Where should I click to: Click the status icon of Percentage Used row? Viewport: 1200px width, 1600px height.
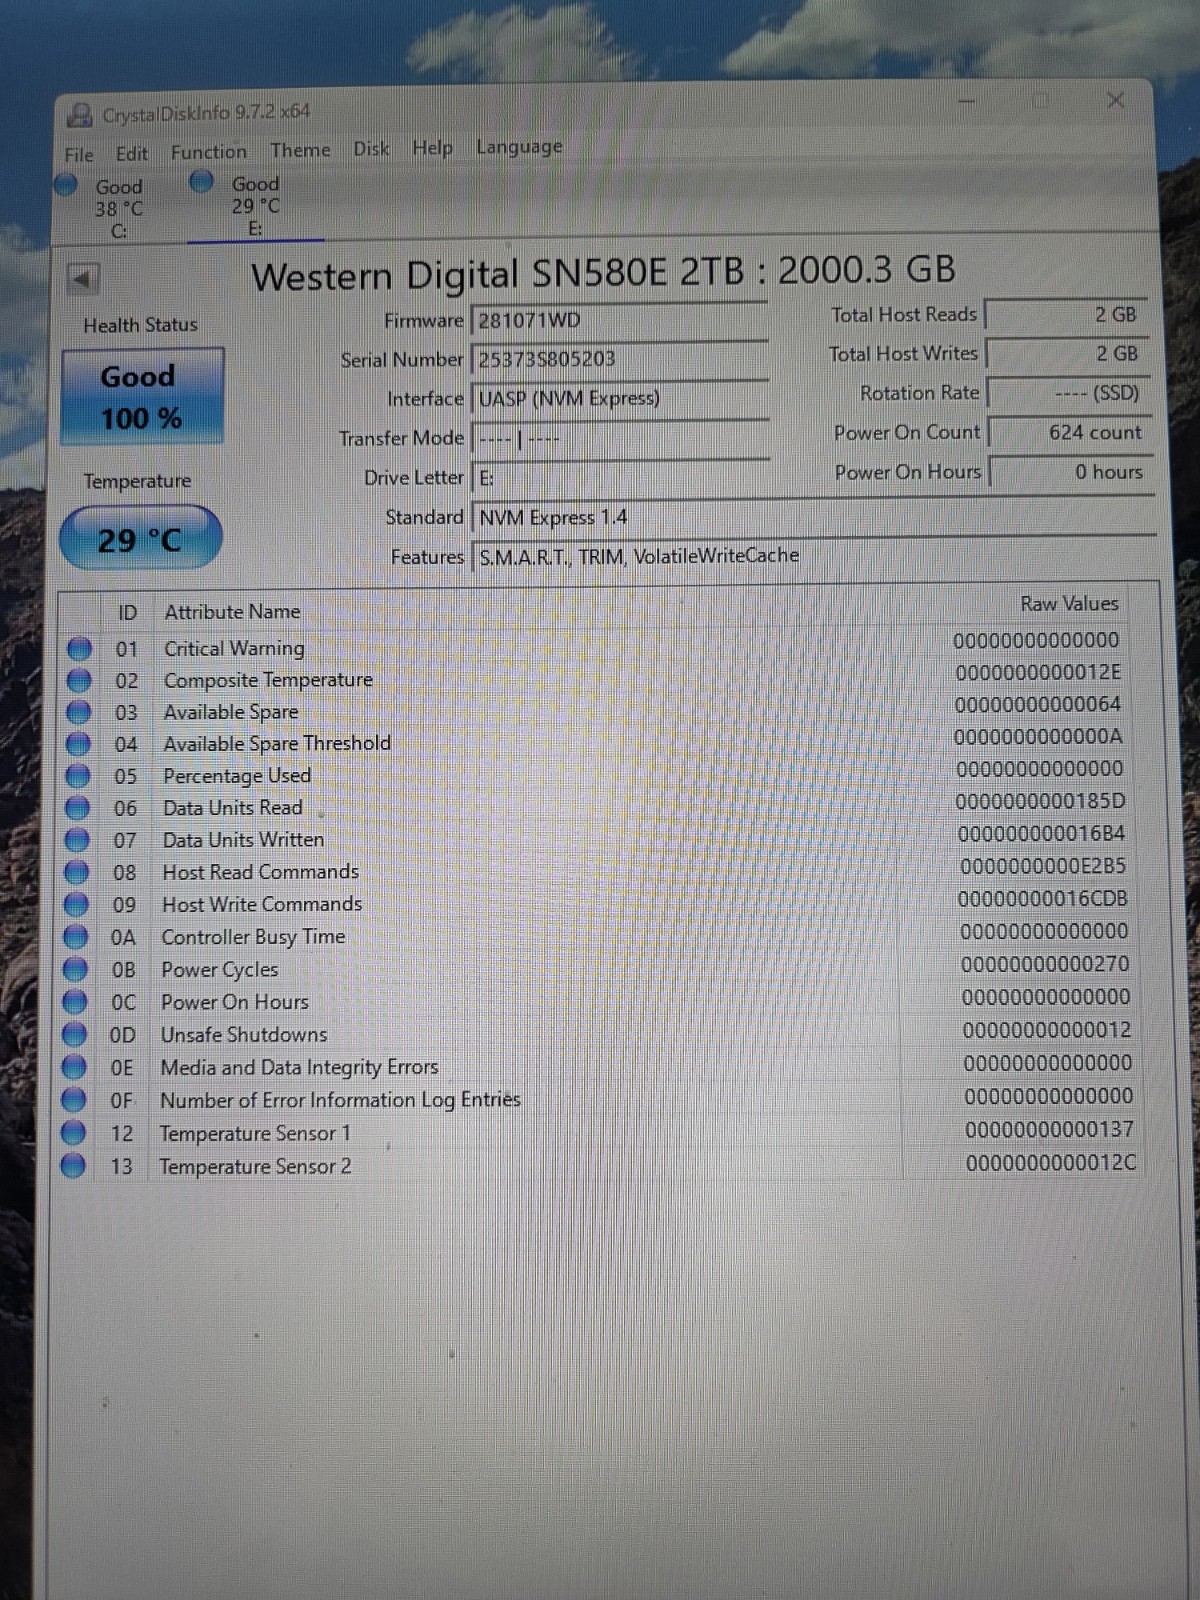coord(78,777)
